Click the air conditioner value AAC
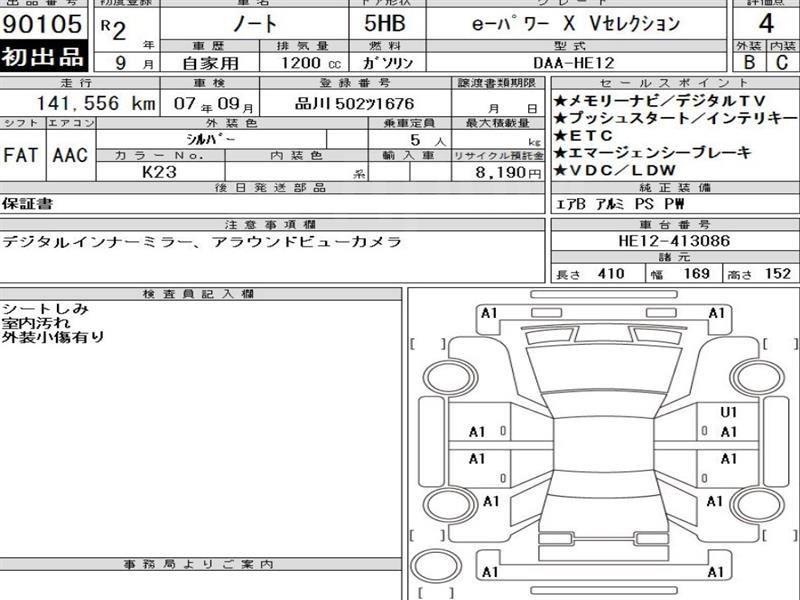The image size is (800, 600). tap(70, 155)
